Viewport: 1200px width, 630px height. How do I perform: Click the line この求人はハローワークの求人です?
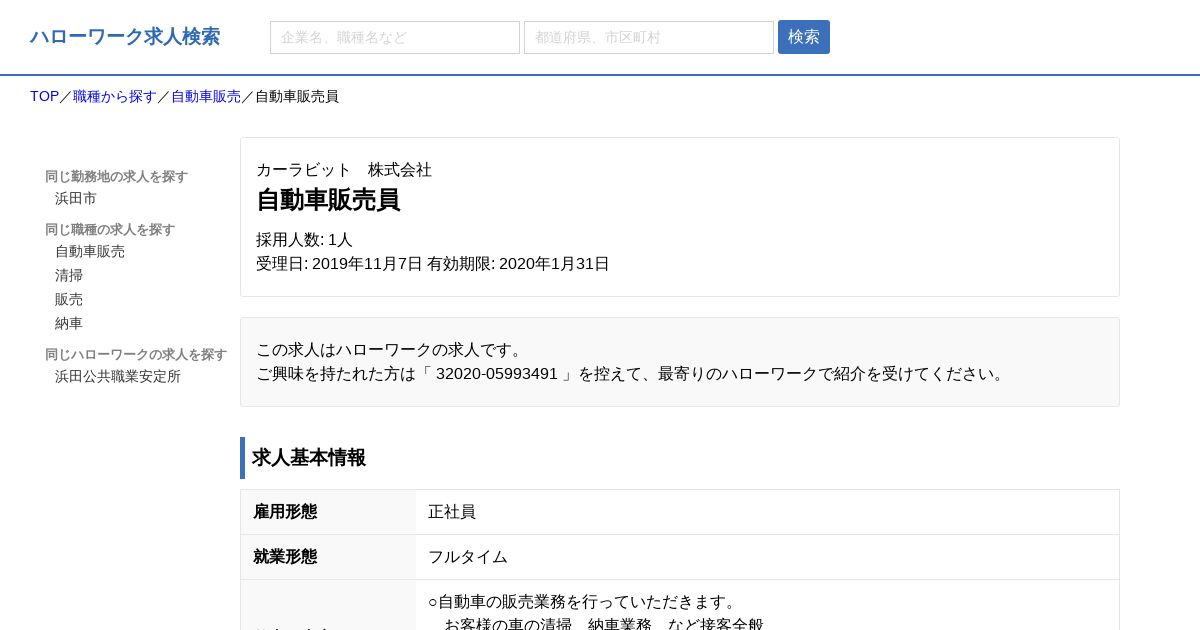(392, 349)
